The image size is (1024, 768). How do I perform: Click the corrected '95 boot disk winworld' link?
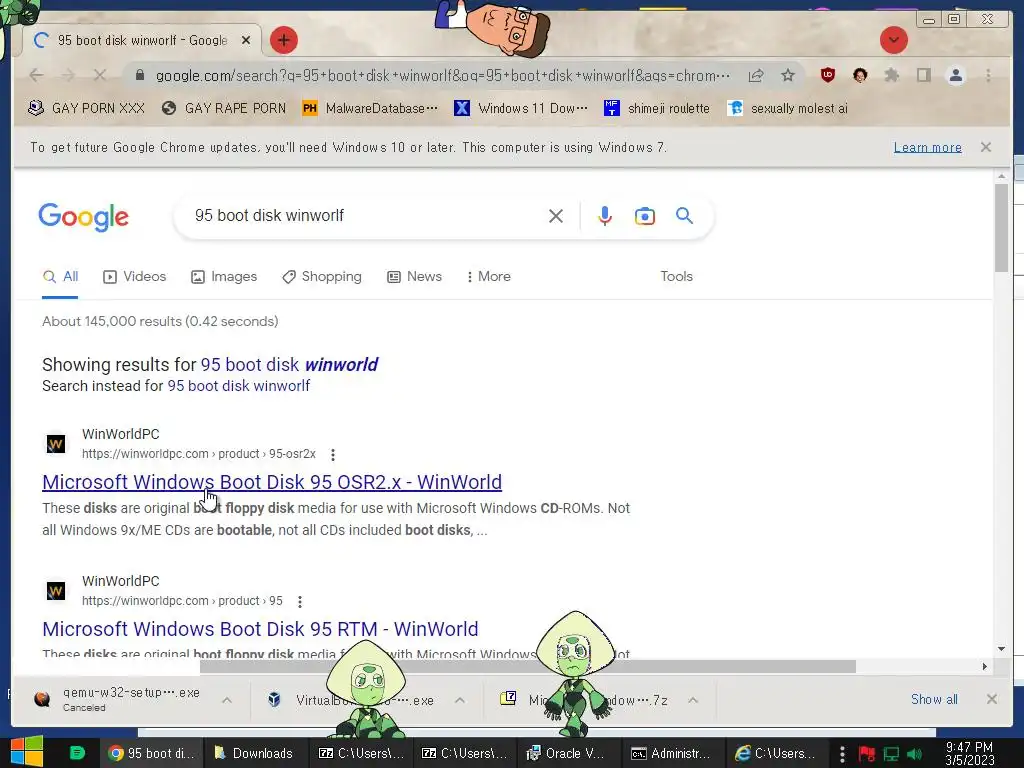[x=289, y=364]
